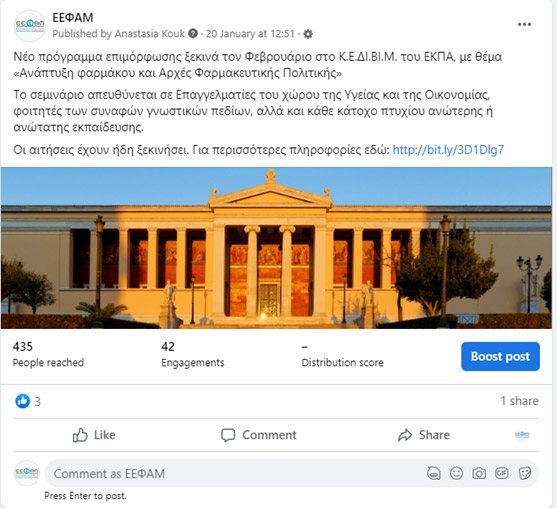Open the ΕΕΦΑΜ page name link
The image size is (557, 508).
coord(73,17)
